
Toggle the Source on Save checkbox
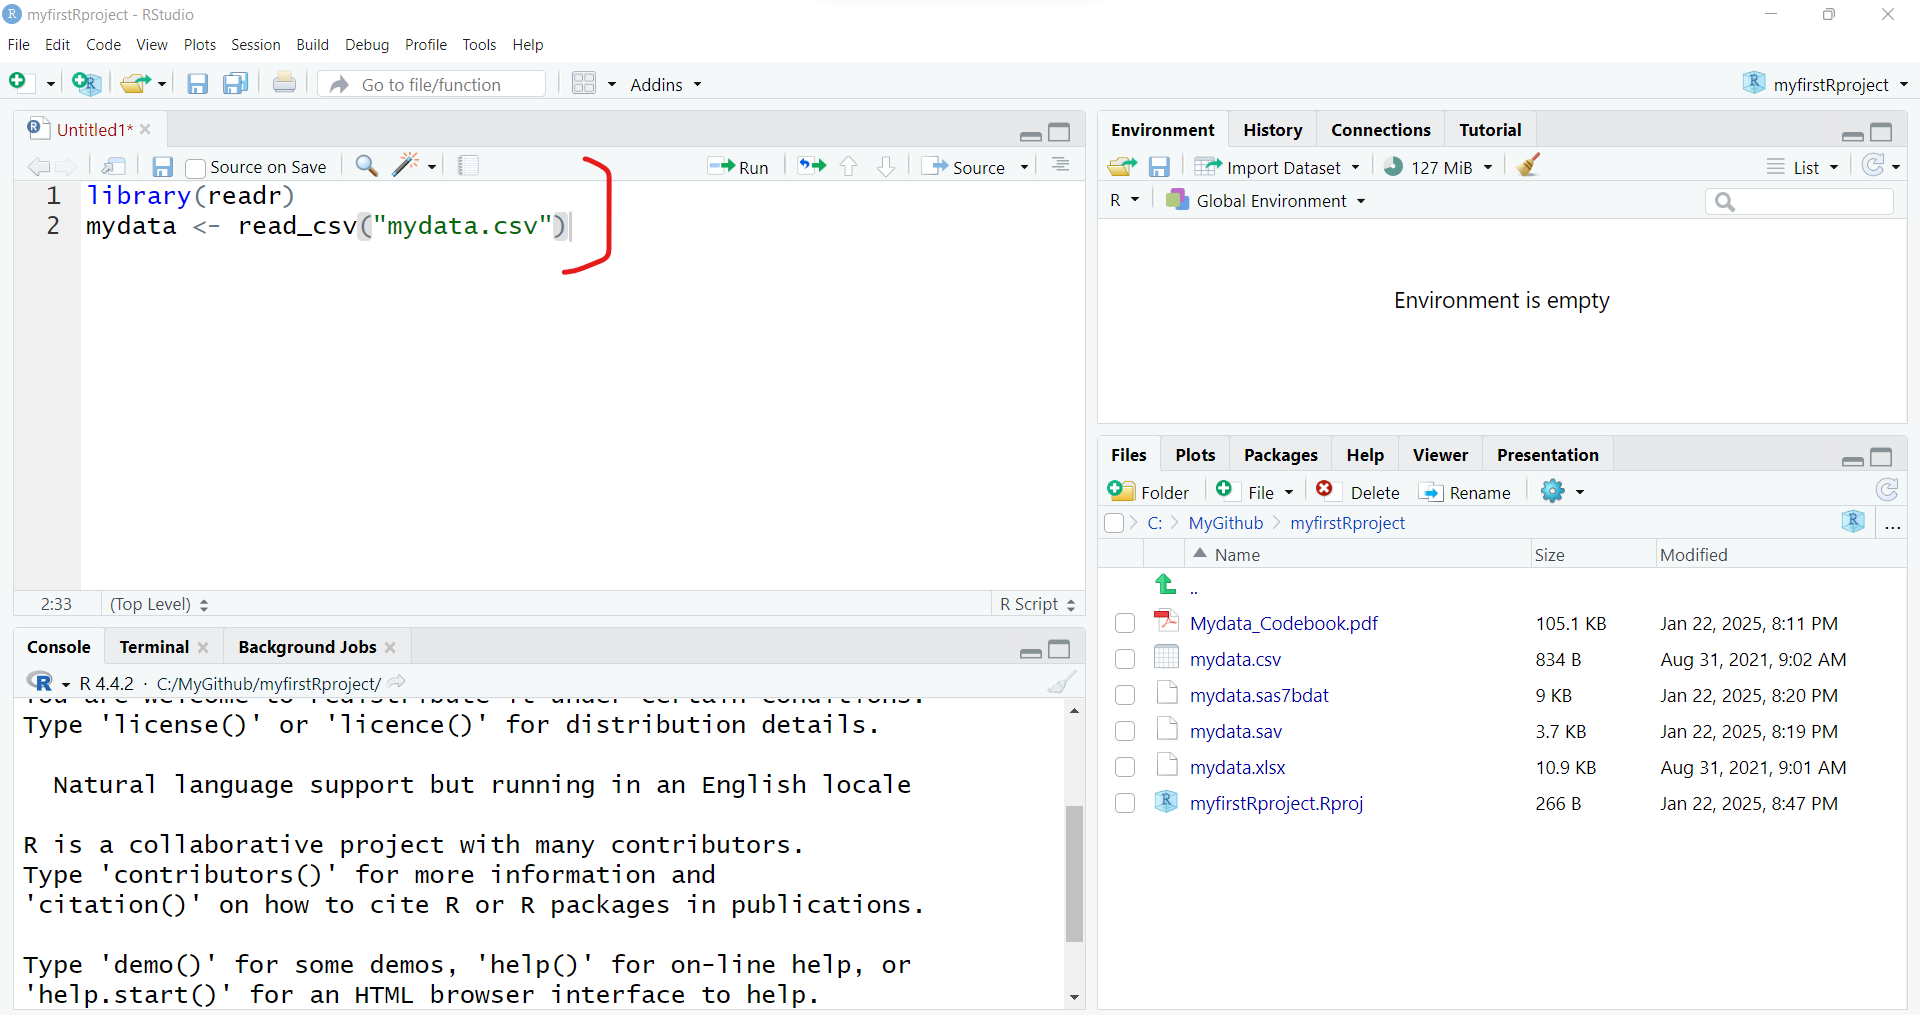[195, 168]
